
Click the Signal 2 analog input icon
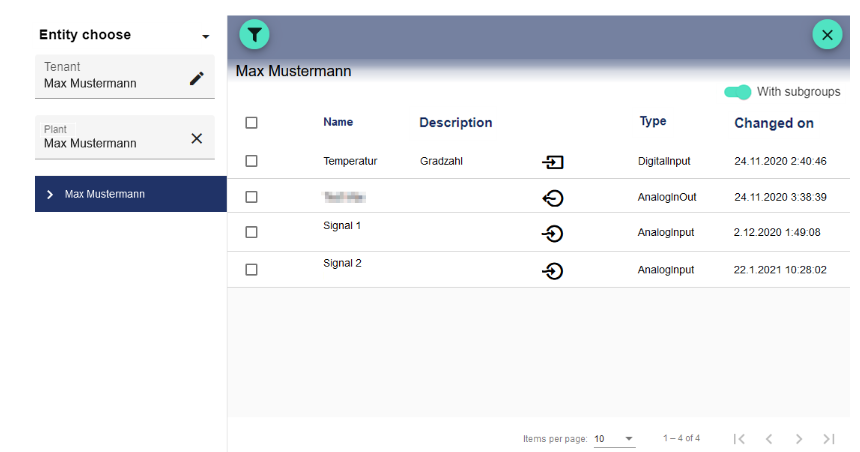click(x=552, y=270)
